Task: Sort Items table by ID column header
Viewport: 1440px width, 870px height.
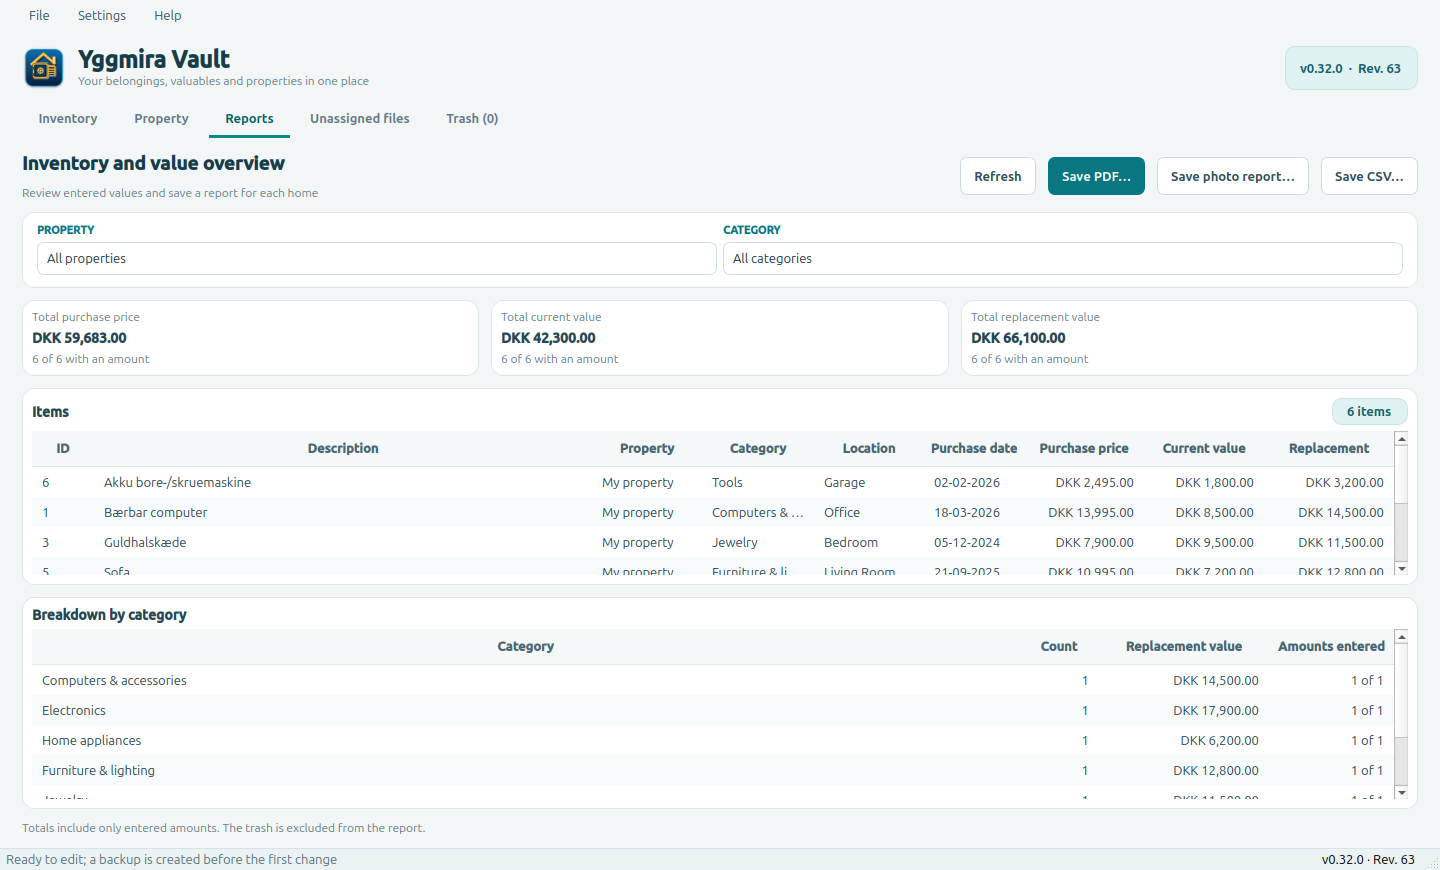Action: click(63, 449)
